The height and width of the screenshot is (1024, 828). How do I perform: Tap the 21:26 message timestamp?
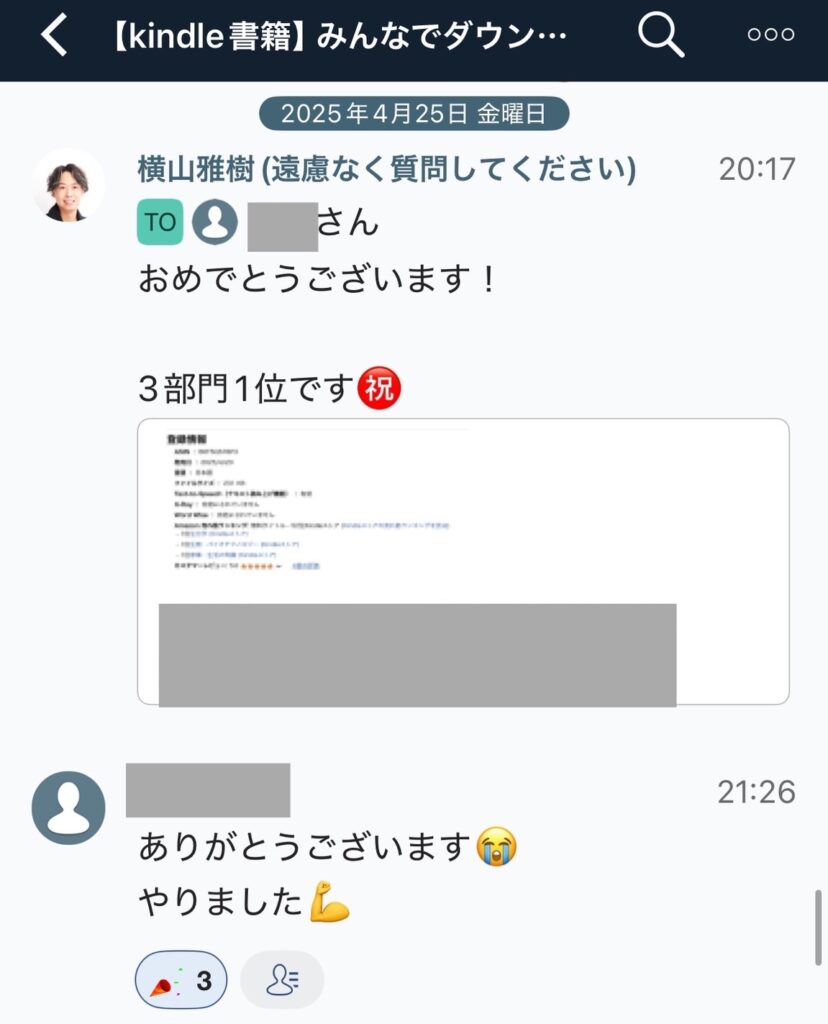[757, 792]
